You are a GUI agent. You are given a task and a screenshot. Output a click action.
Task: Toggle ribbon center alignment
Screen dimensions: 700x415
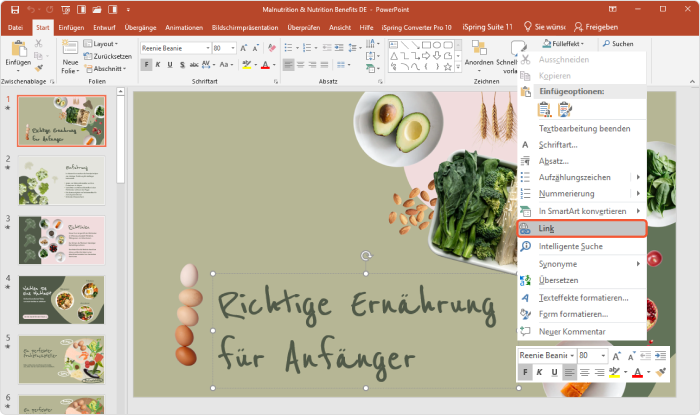pos(300,65)
